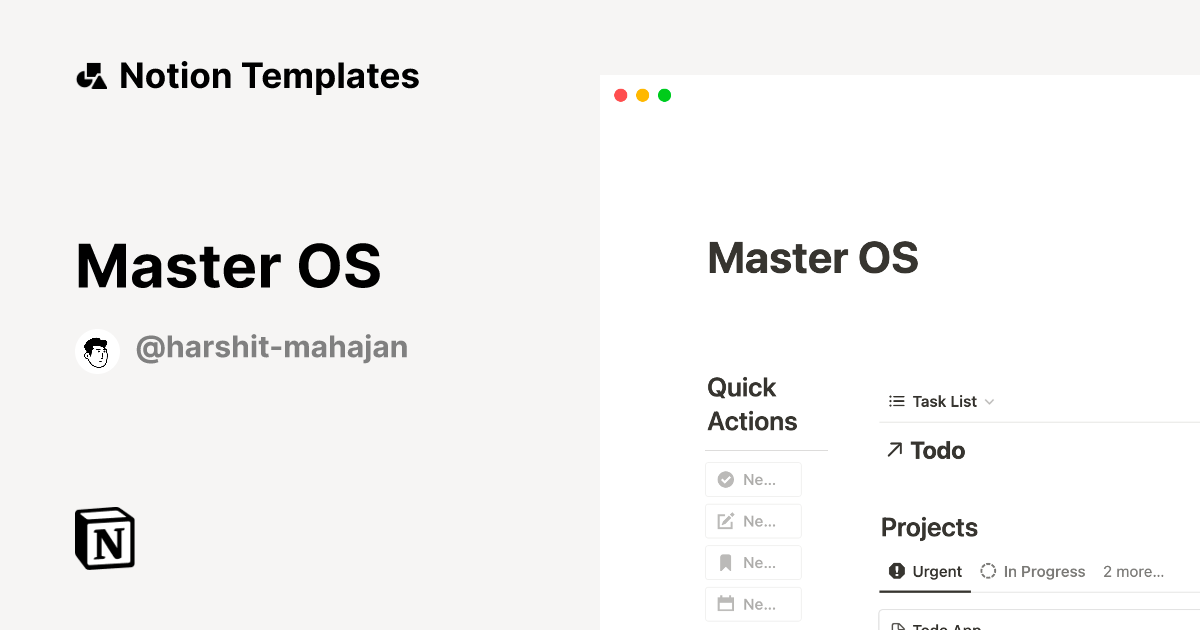Click the @harshit-mahajan avatar picture

coord(97,350)
